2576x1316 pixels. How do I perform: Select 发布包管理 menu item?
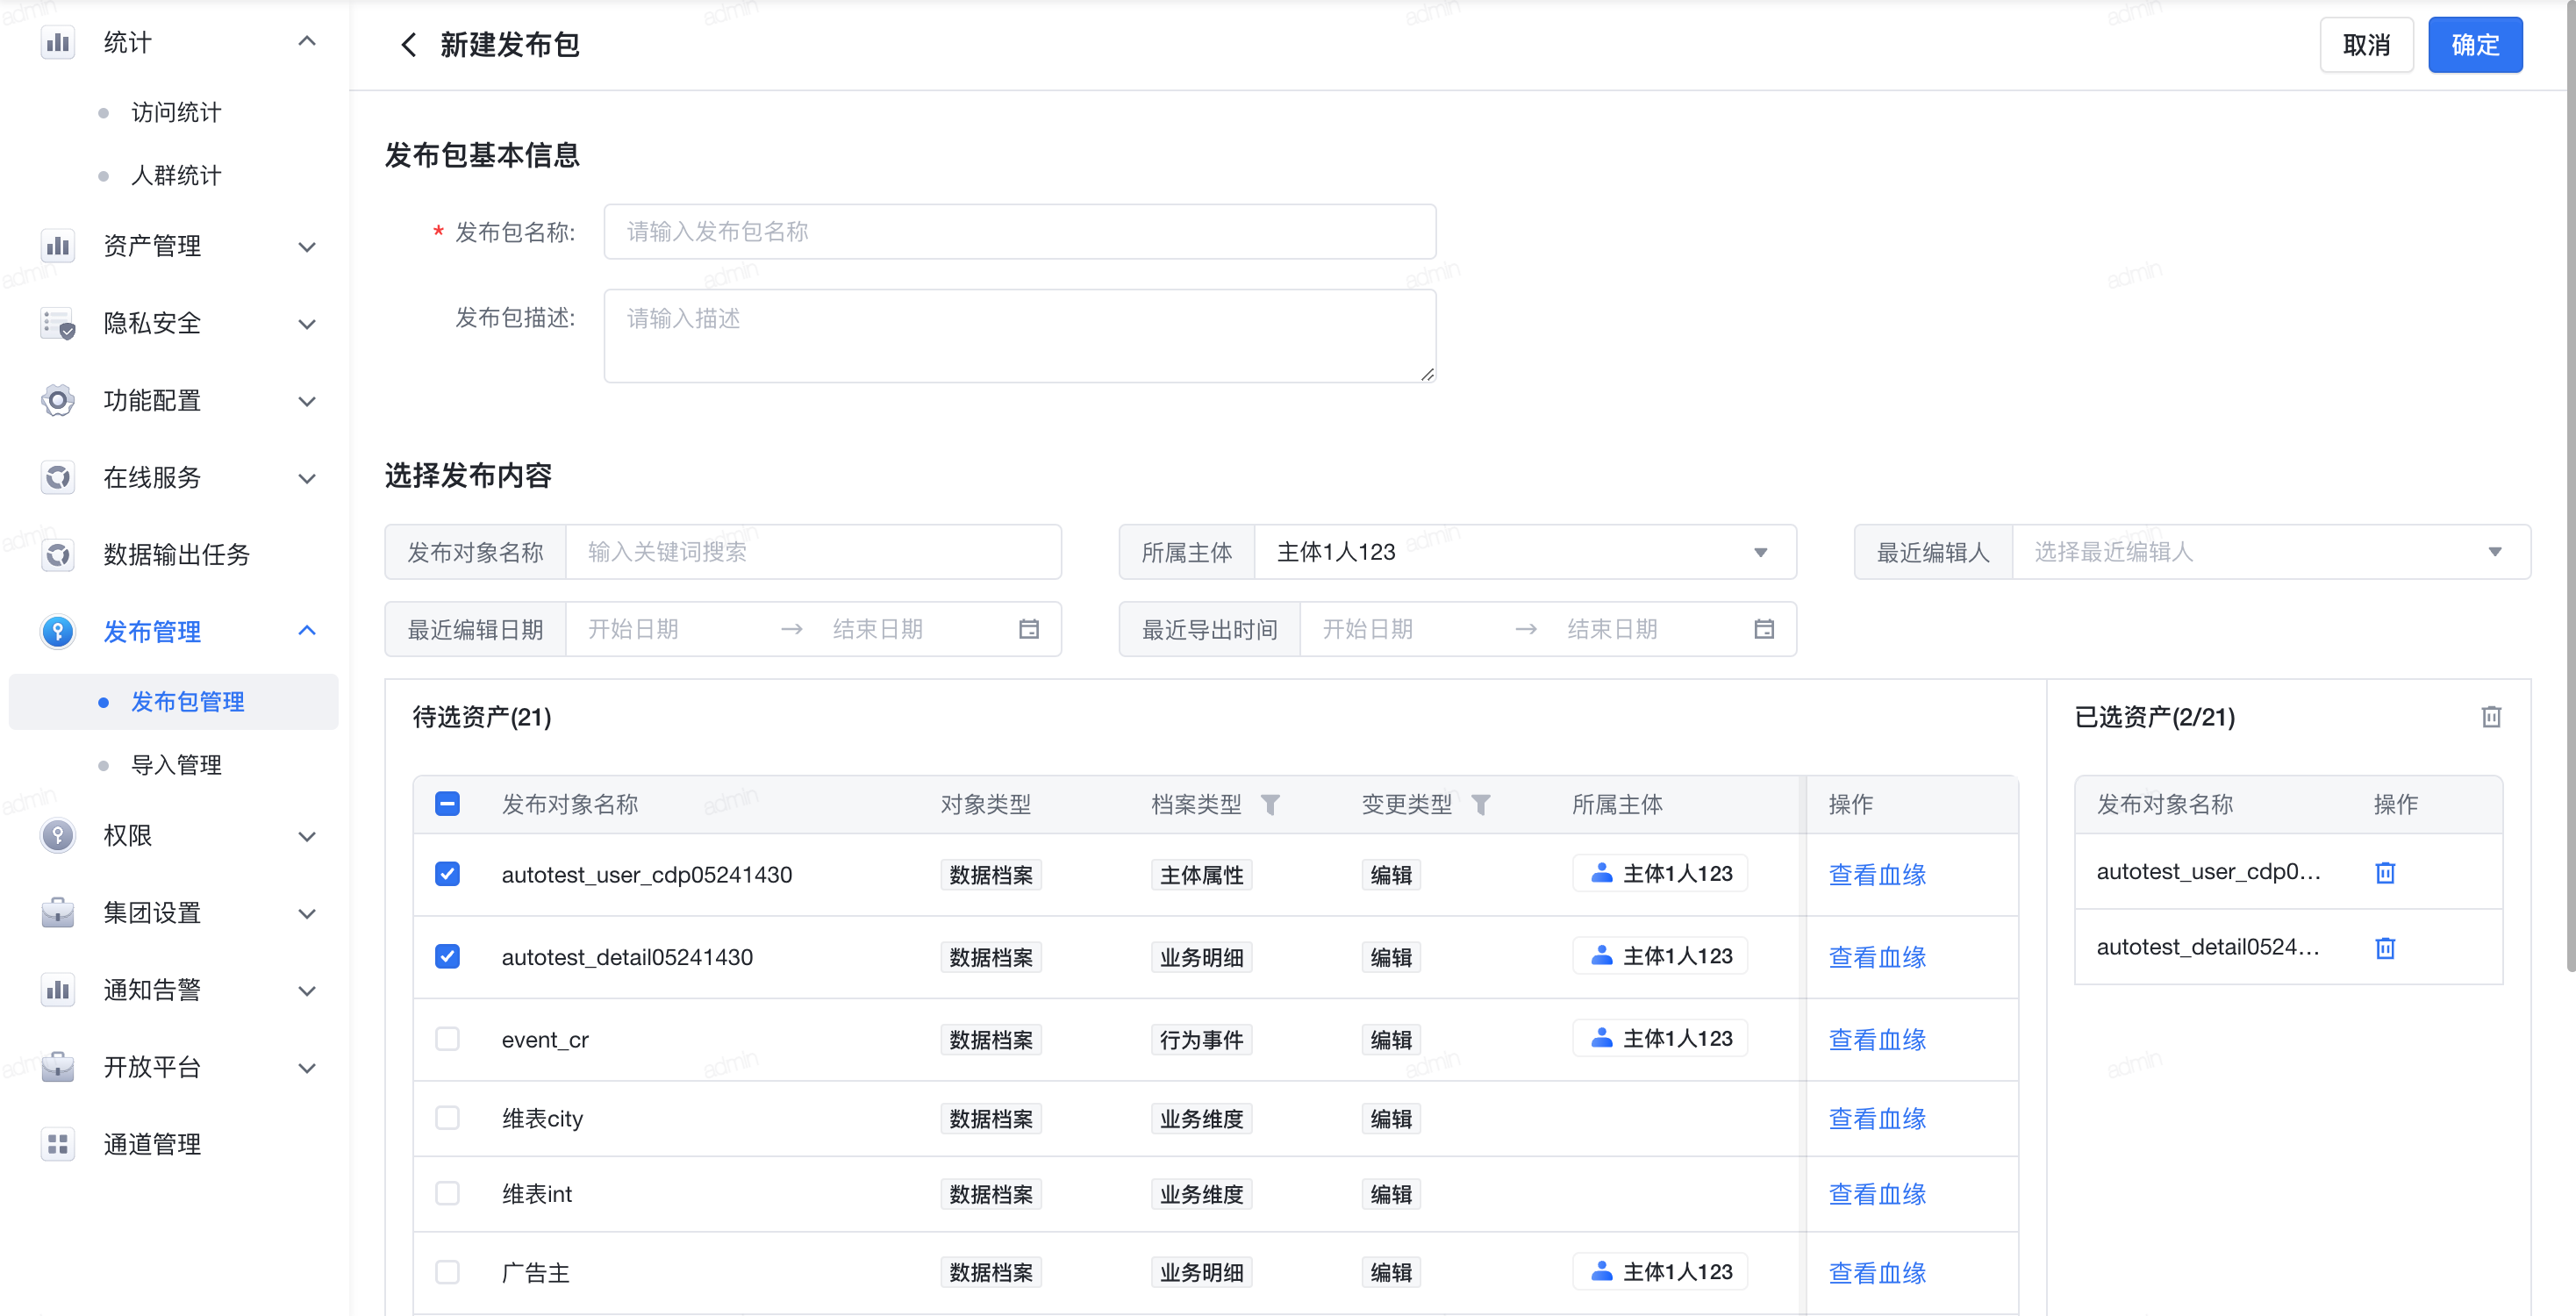point(173,701)
